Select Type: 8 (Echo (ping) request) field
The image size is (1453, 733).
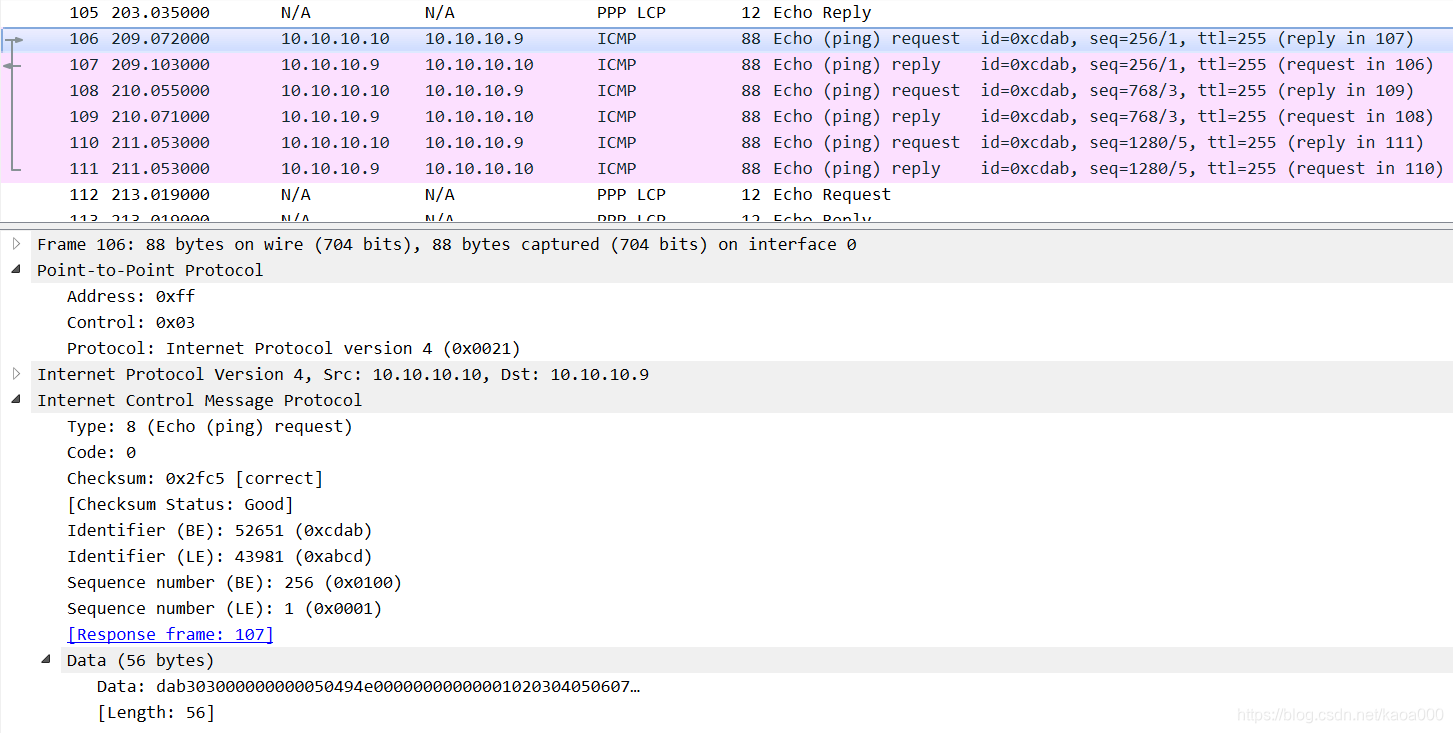[210, 426]
